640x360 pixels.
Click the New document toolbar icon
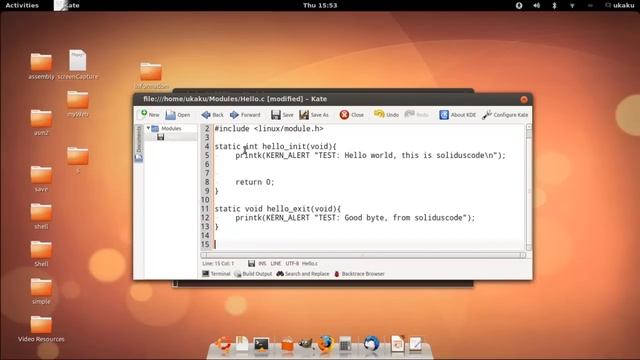(149, 115)
